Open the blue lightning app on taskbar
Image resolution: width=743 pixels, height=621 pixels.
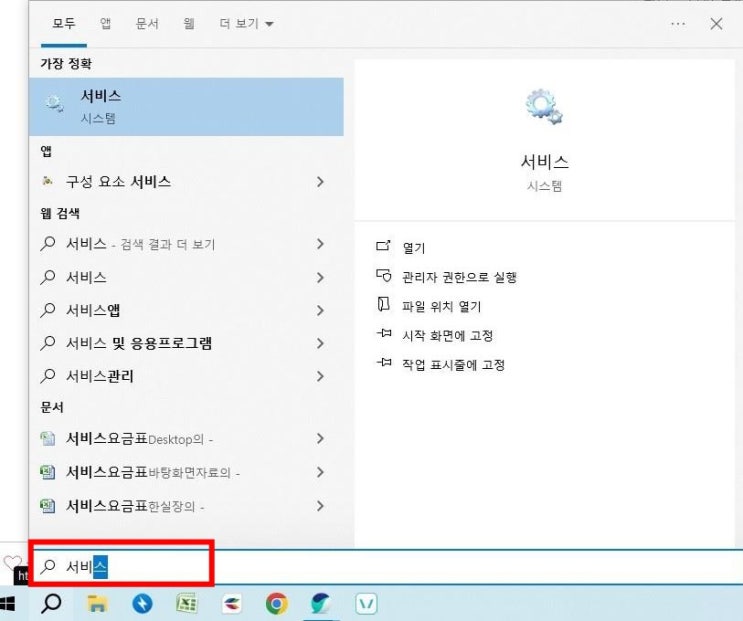[x=142, y=604]
